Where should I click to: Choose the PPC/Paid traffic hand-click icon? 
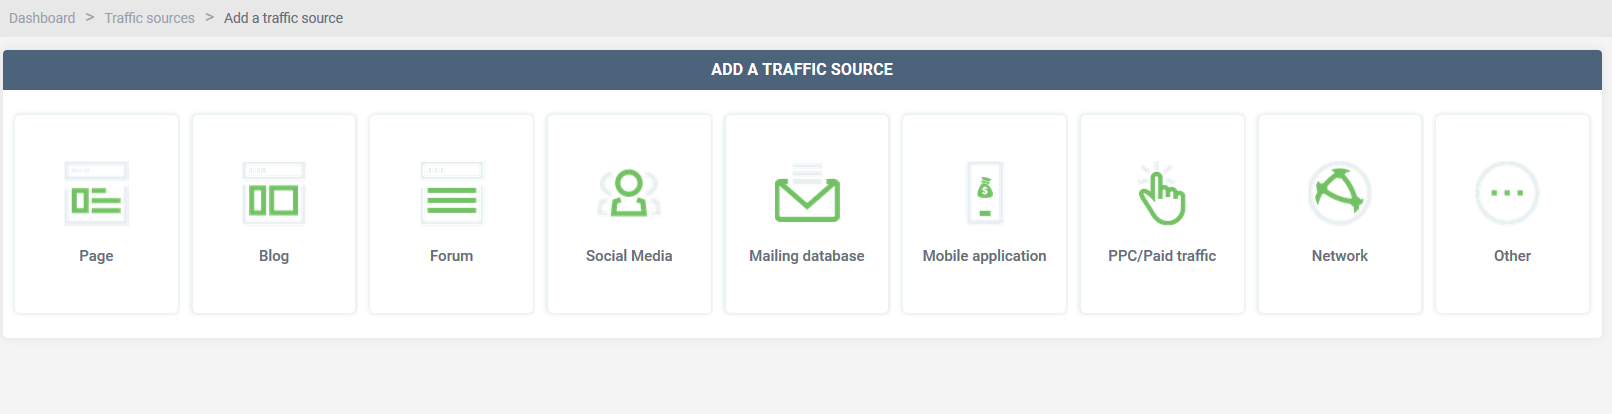click(1162, 193)
